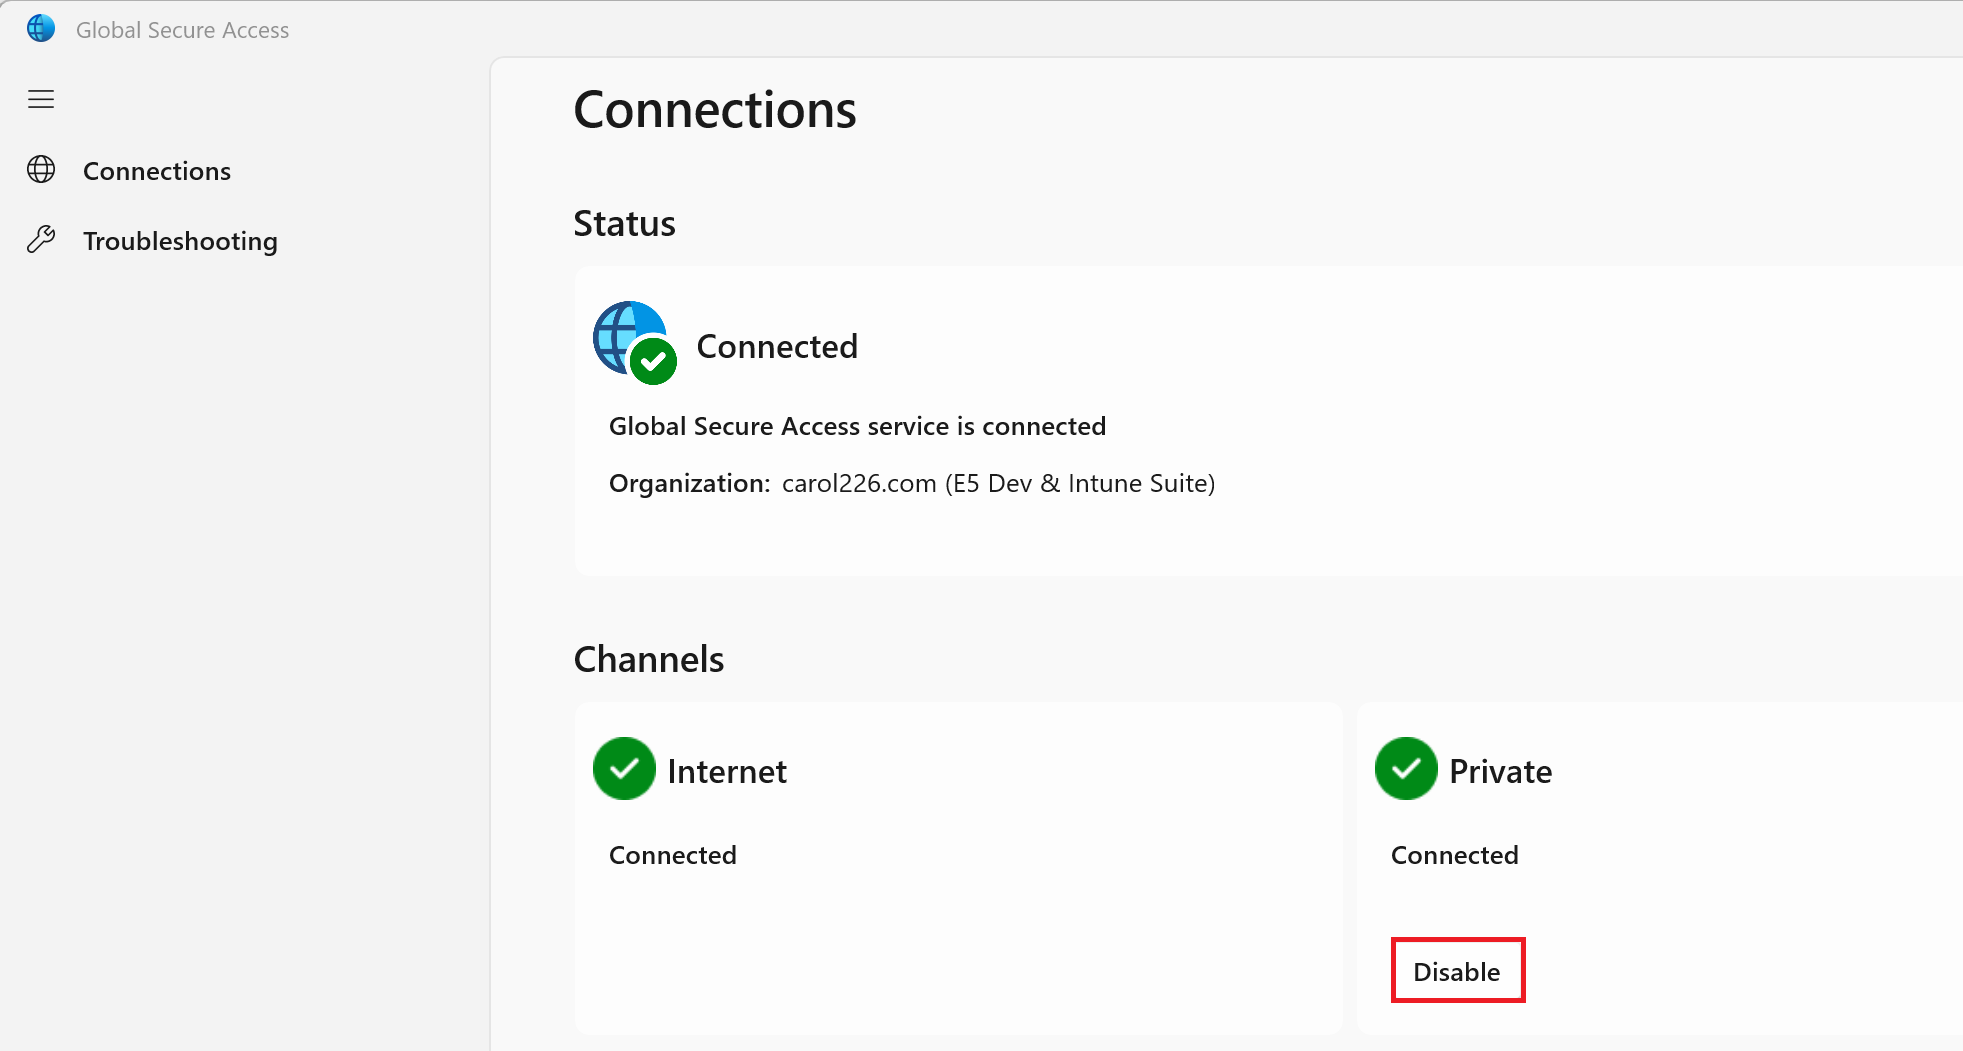
Task: Click the green checkmark next to Internet
Action: (624, 769)
